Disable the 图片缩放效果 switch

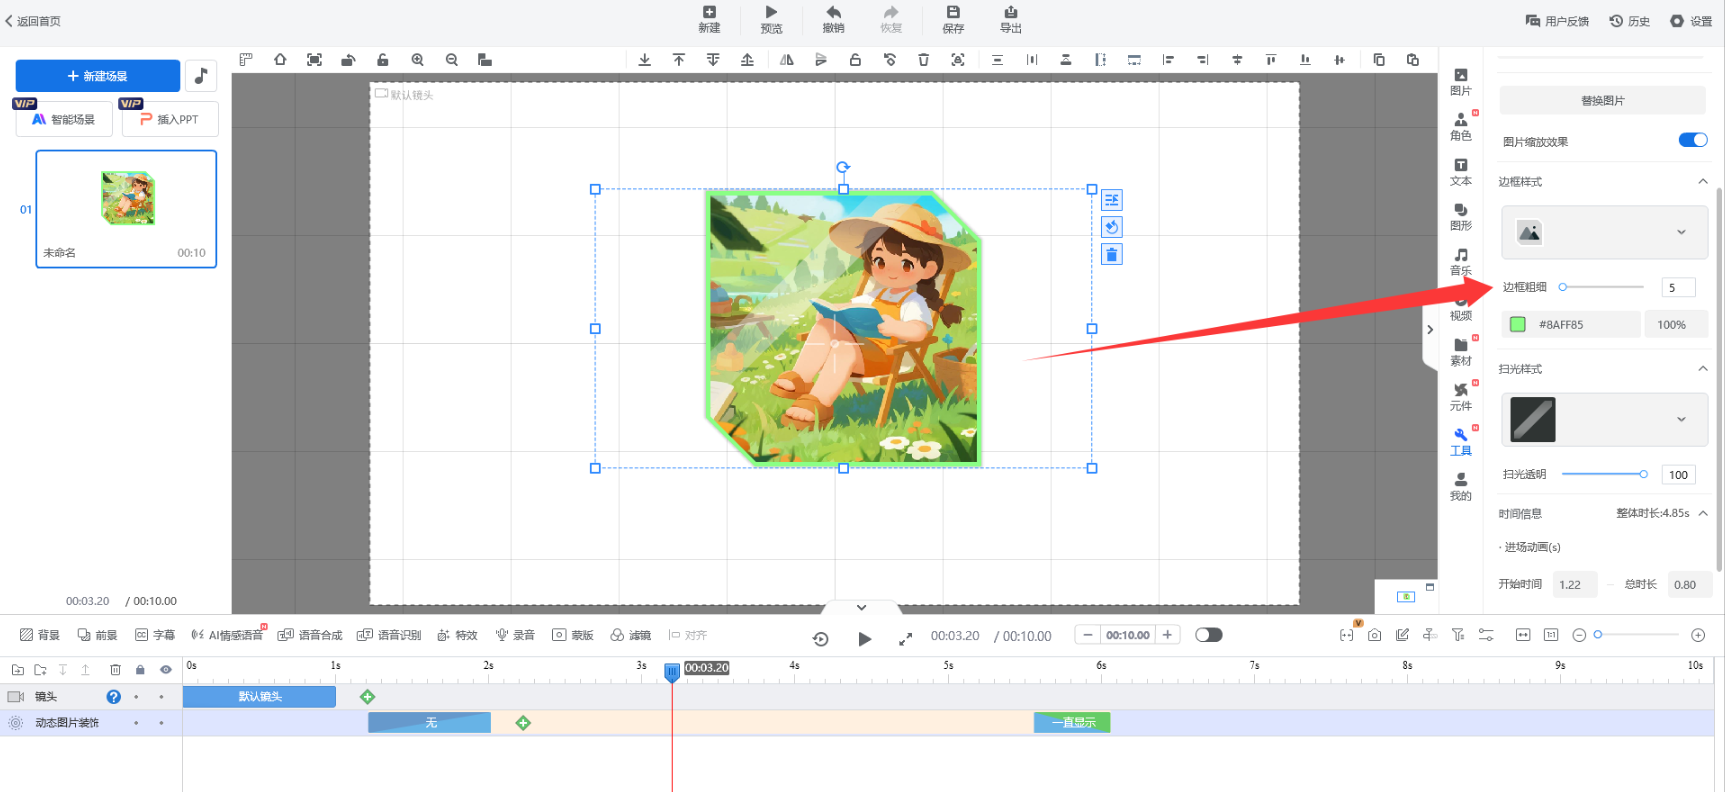1692,140
